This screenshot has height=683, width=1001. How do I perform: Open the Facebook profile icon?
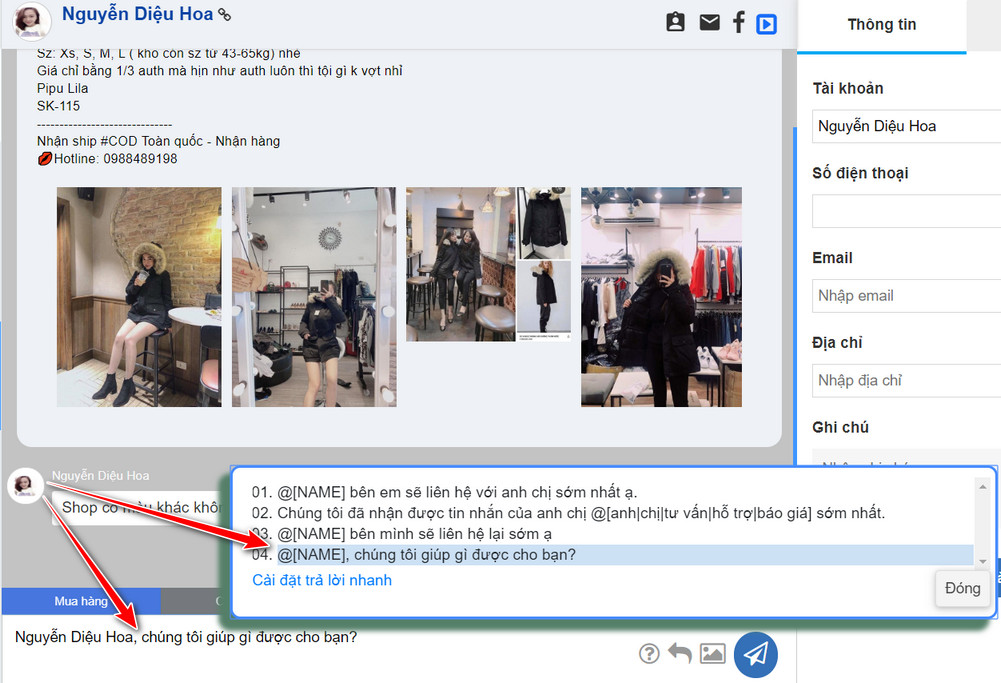coord(739,22)
